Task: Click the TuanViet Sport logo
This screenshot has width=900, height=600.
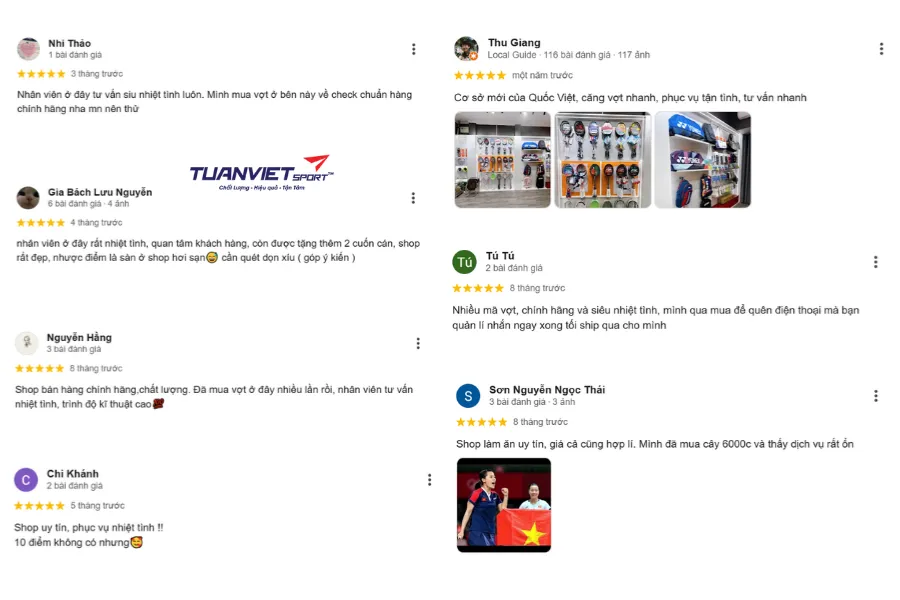Action: pyautogui.click(x=261, y=173)
